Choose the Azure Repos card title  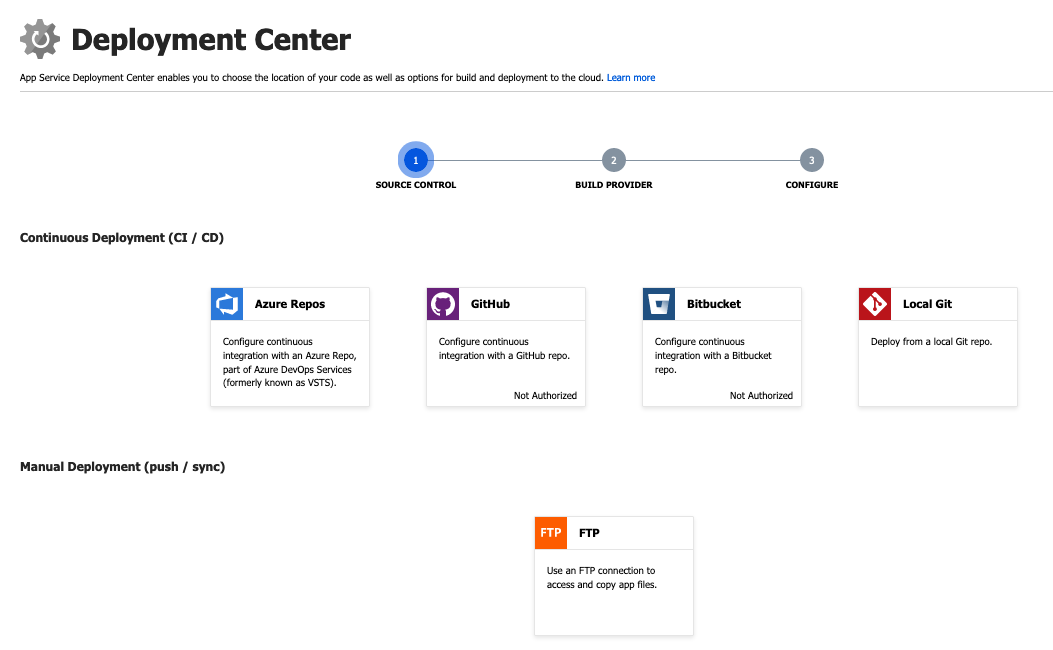click(289, 304)
